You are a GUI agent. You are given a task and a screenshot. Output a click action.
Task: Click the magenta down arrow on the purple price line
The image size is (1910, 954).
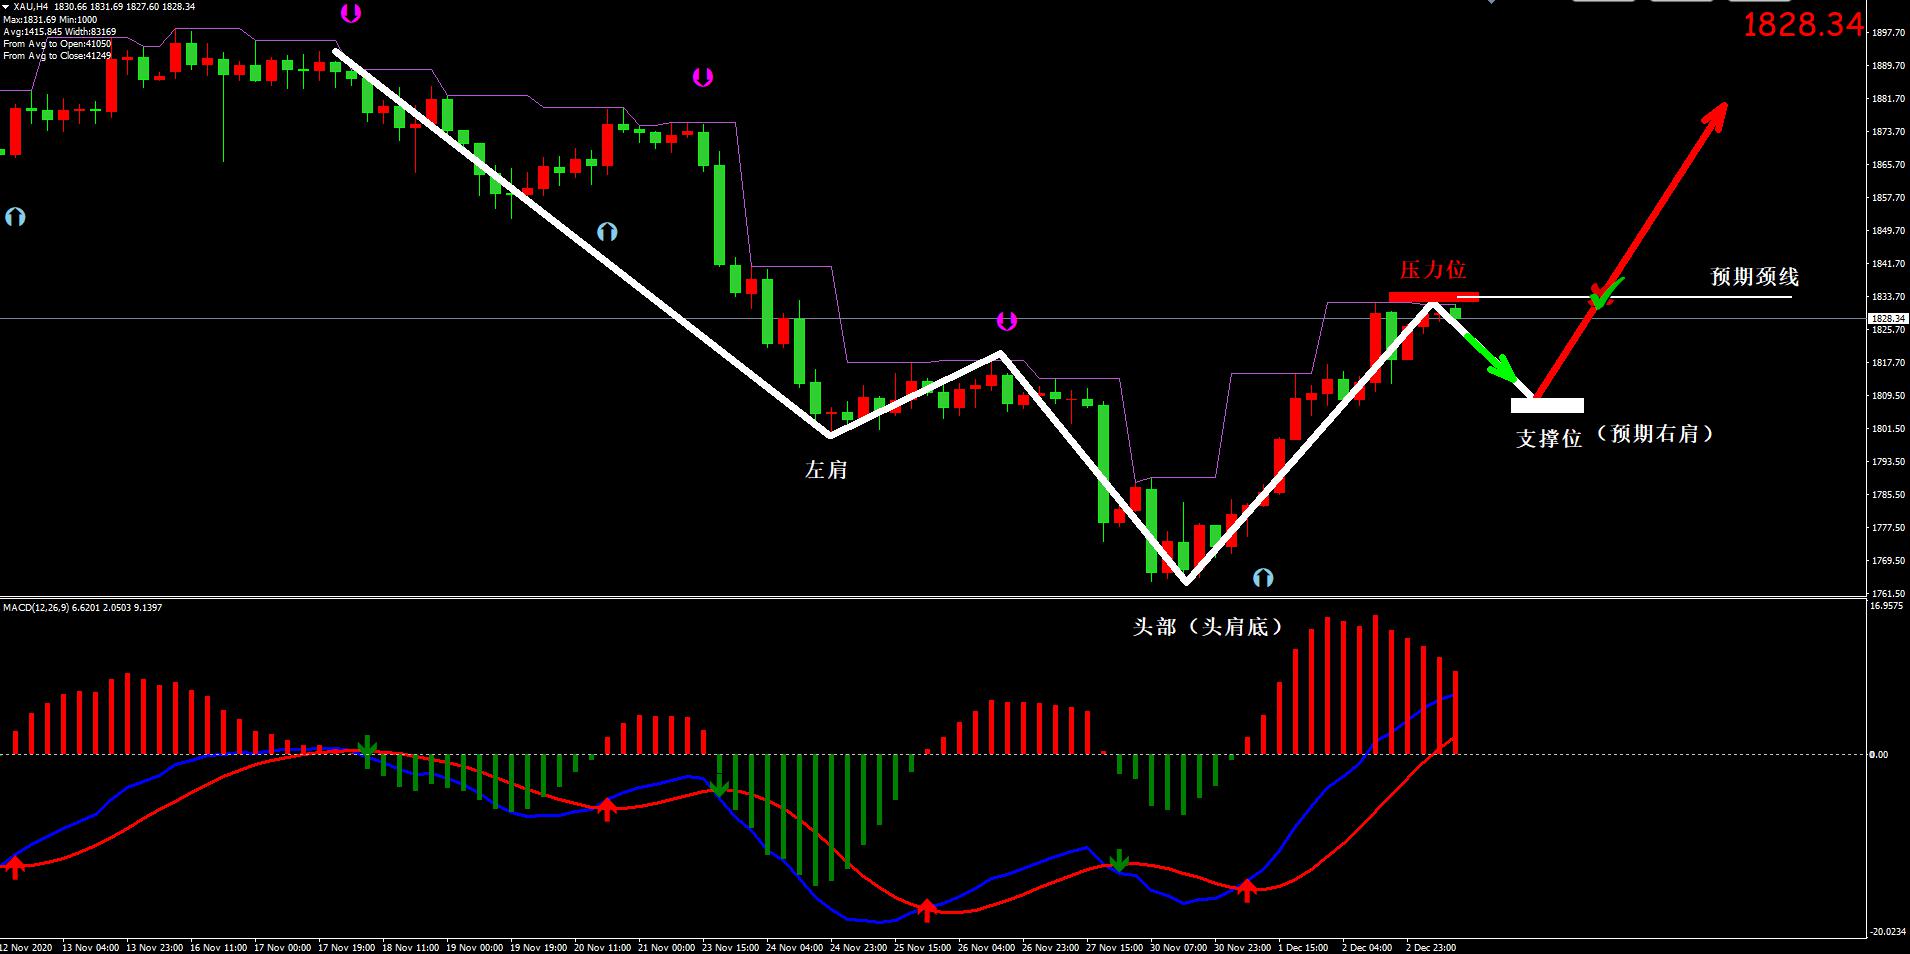1006,321
